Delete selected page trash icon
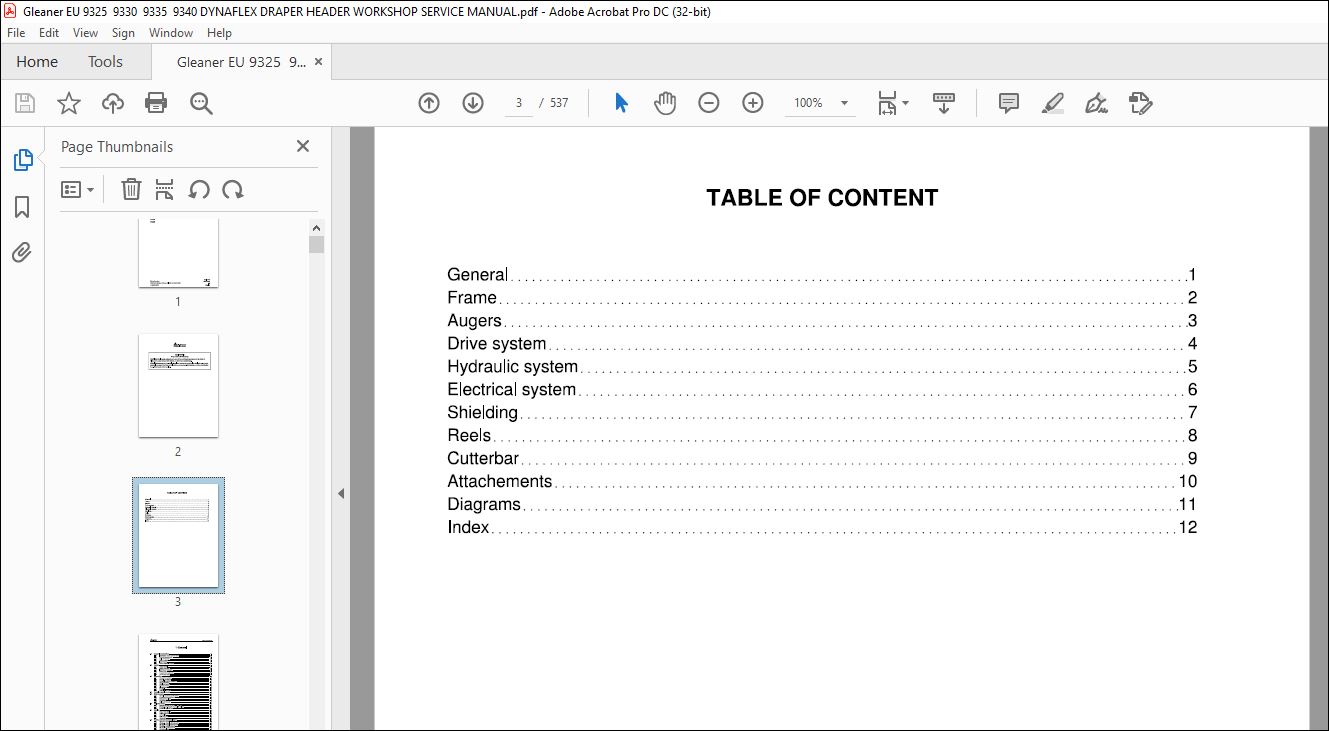This screenshot has width=1329, height=731. click(x=131, y=189)
